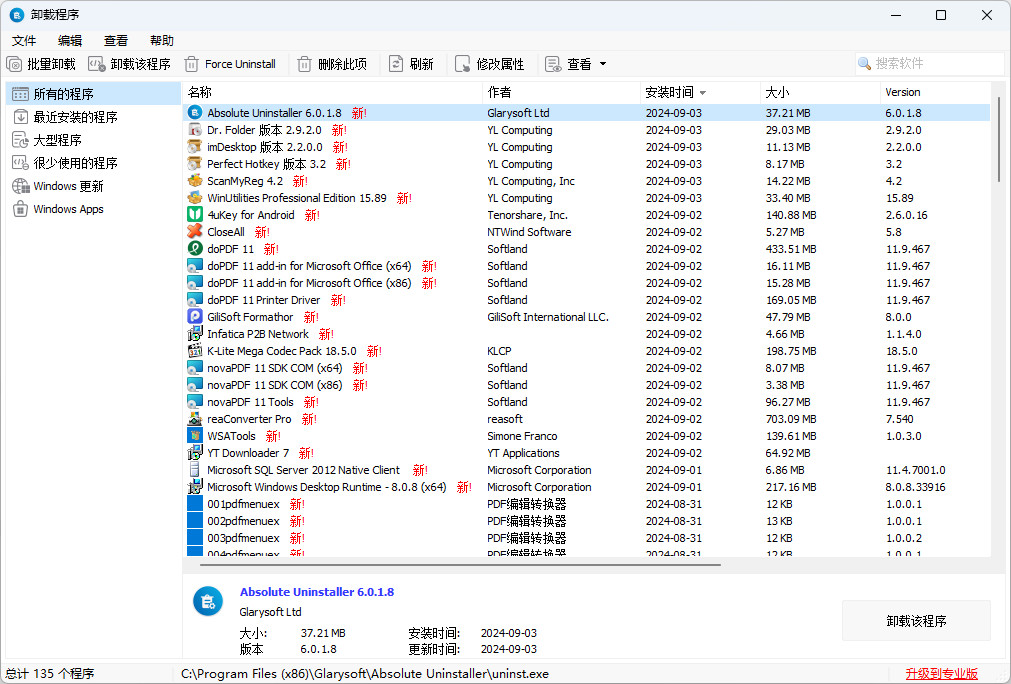The image size is (1011, 684).
Task: Select Microsoft Windows Desktop Runtime 8.0.8 row
Action: click(x=587, y=487)
